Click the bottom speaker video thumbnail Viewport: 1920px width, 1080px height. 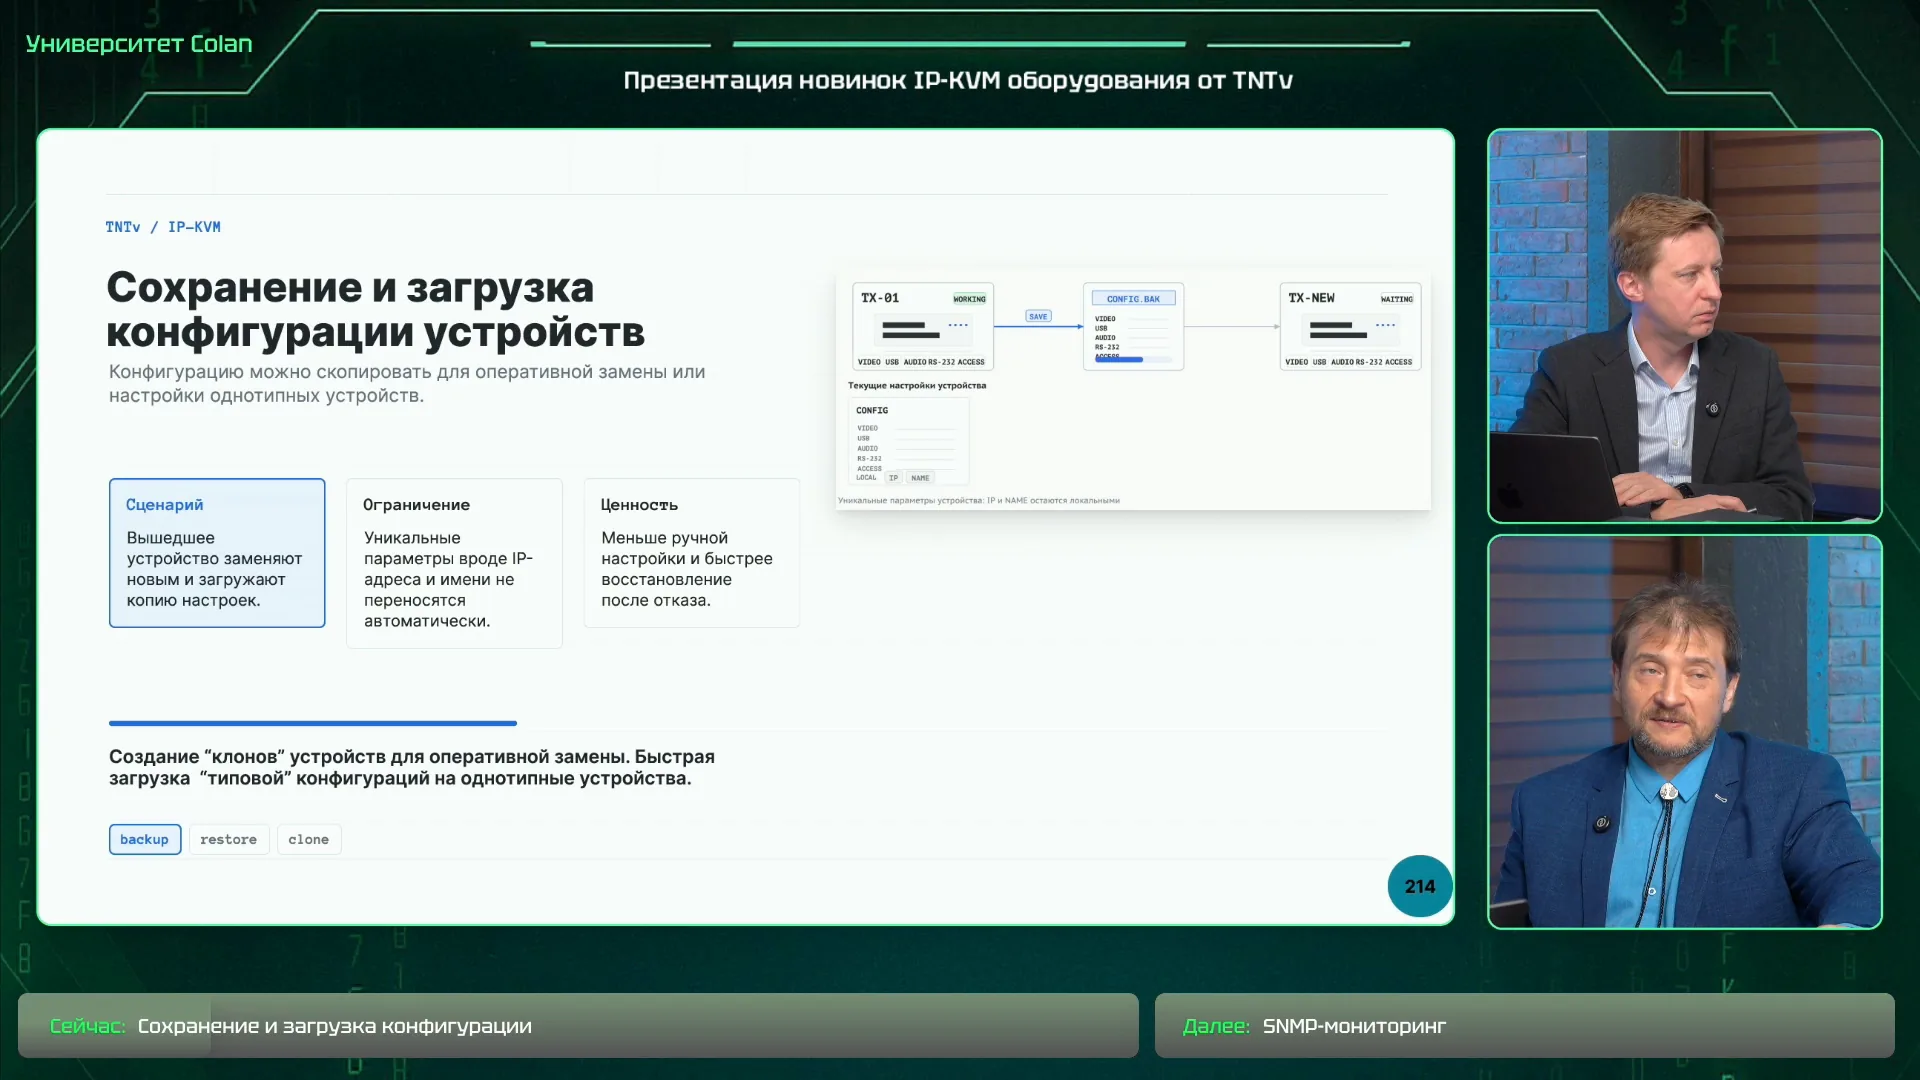(x=1685, y=732)
